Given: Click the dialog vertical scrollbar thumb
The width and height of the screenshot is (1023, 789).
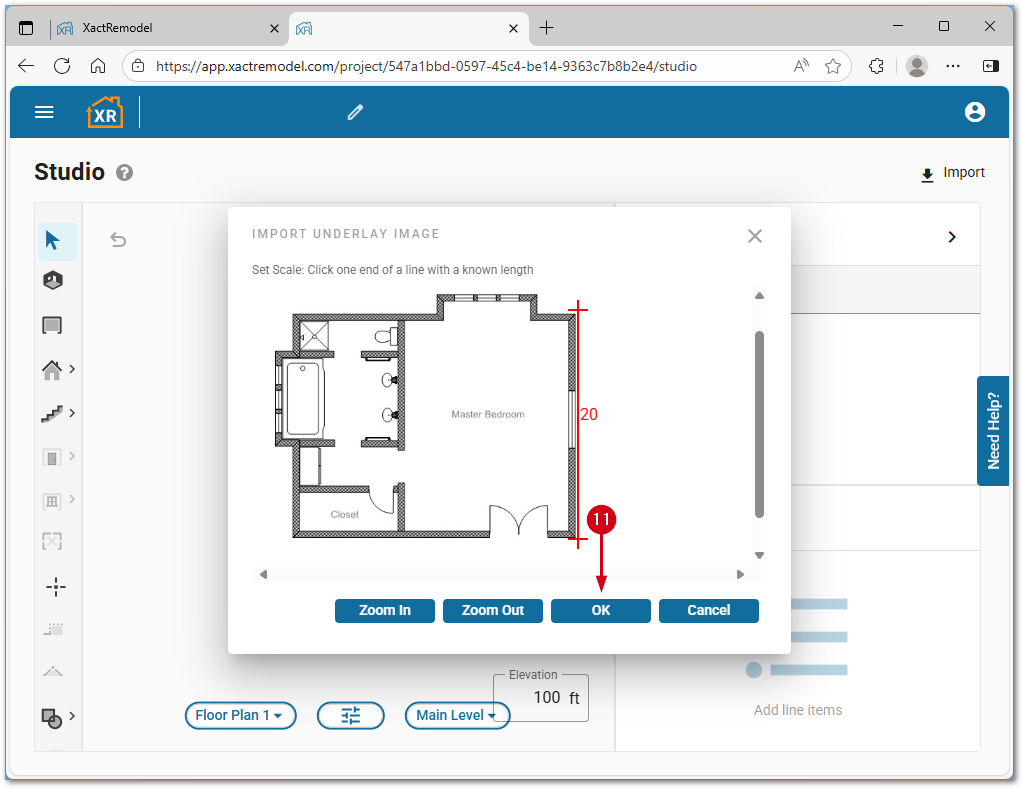Looking at the screenshot, I should click(759, 424).
